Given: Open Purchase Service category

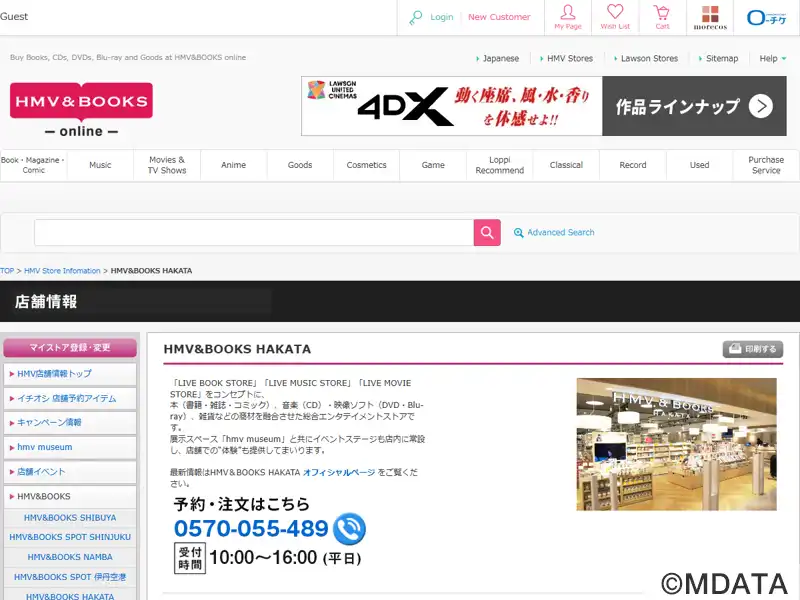Looking at the screenshot, I should pos(766,165).
